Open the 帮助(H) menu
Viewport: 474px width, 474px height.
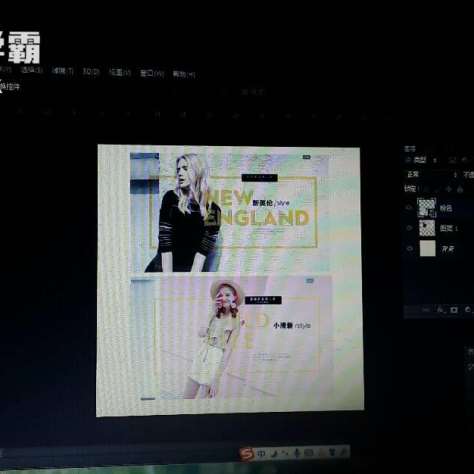coord(184,74)
